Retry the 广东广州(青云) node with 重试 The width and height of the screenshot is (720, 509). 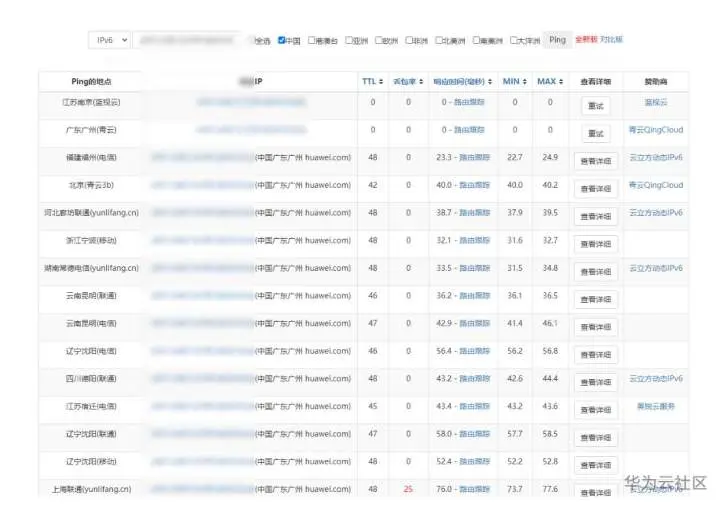(x=596, y=134)
